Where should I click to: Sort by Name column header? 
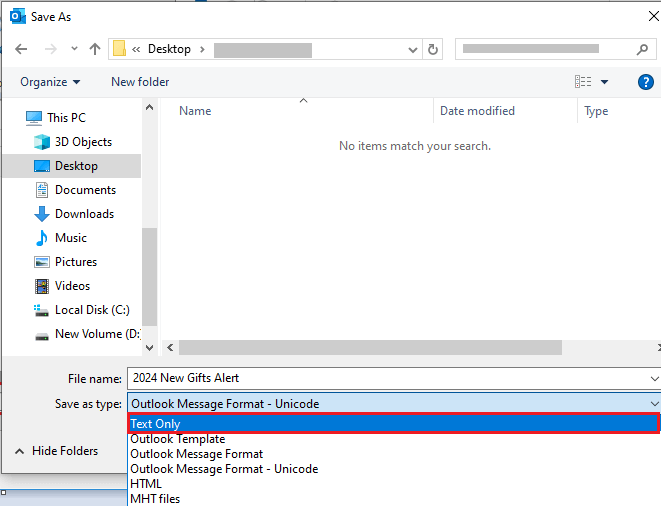click(x=195, y=111)
